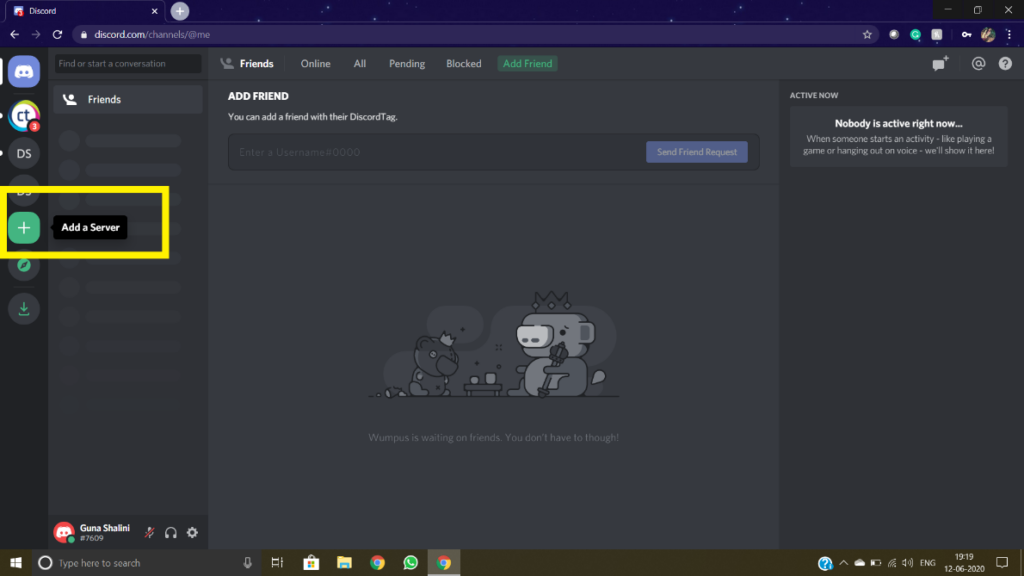
Task: Click taskbar microphone search icon
Action: pos(247,562)
